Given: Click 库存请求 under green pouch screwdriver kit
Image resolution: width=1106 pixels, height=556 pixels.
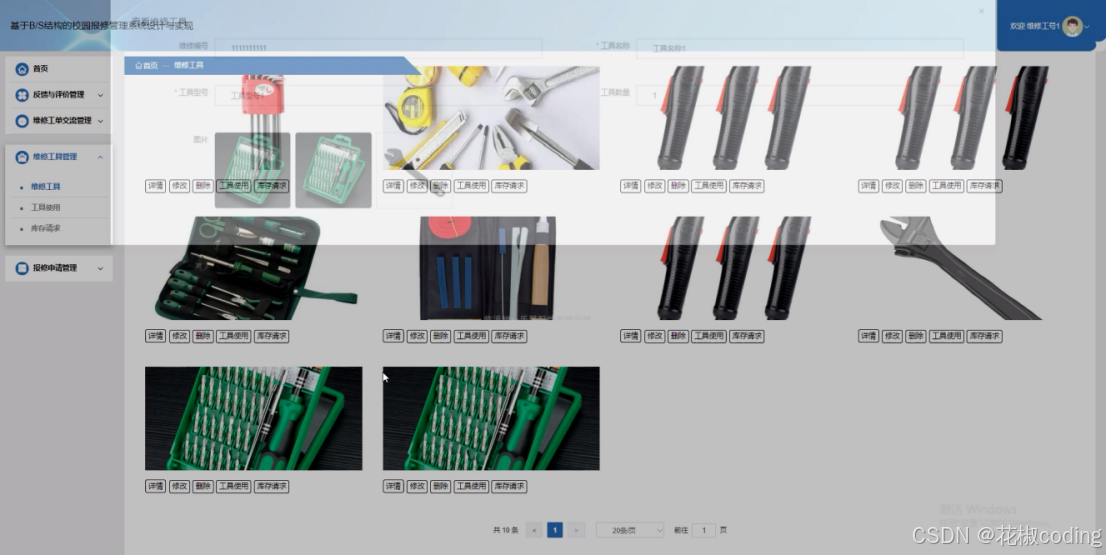Looking at the screenshot, I should tap(271, 337).
